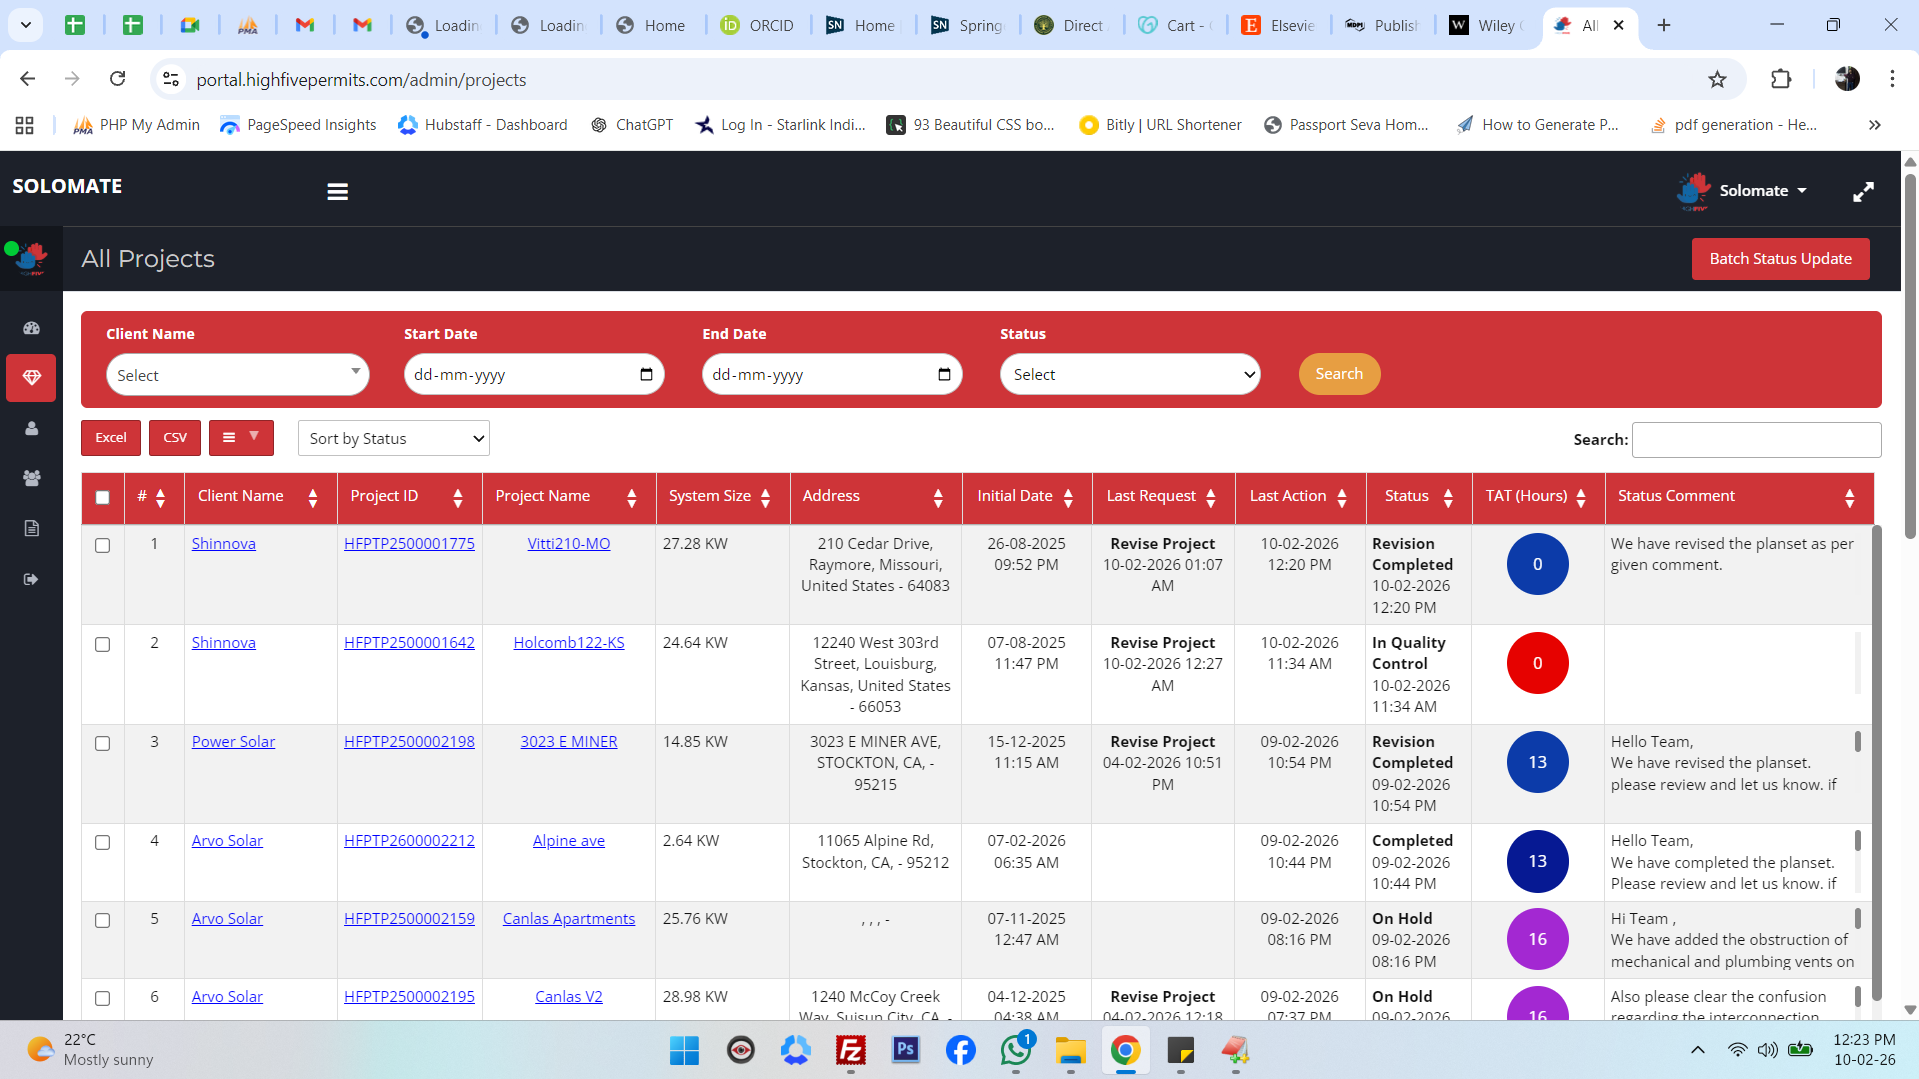Bookmark this page with the star icon
The width and height of the screenshot is (1919, 1079).
[x=1717, y=80]
